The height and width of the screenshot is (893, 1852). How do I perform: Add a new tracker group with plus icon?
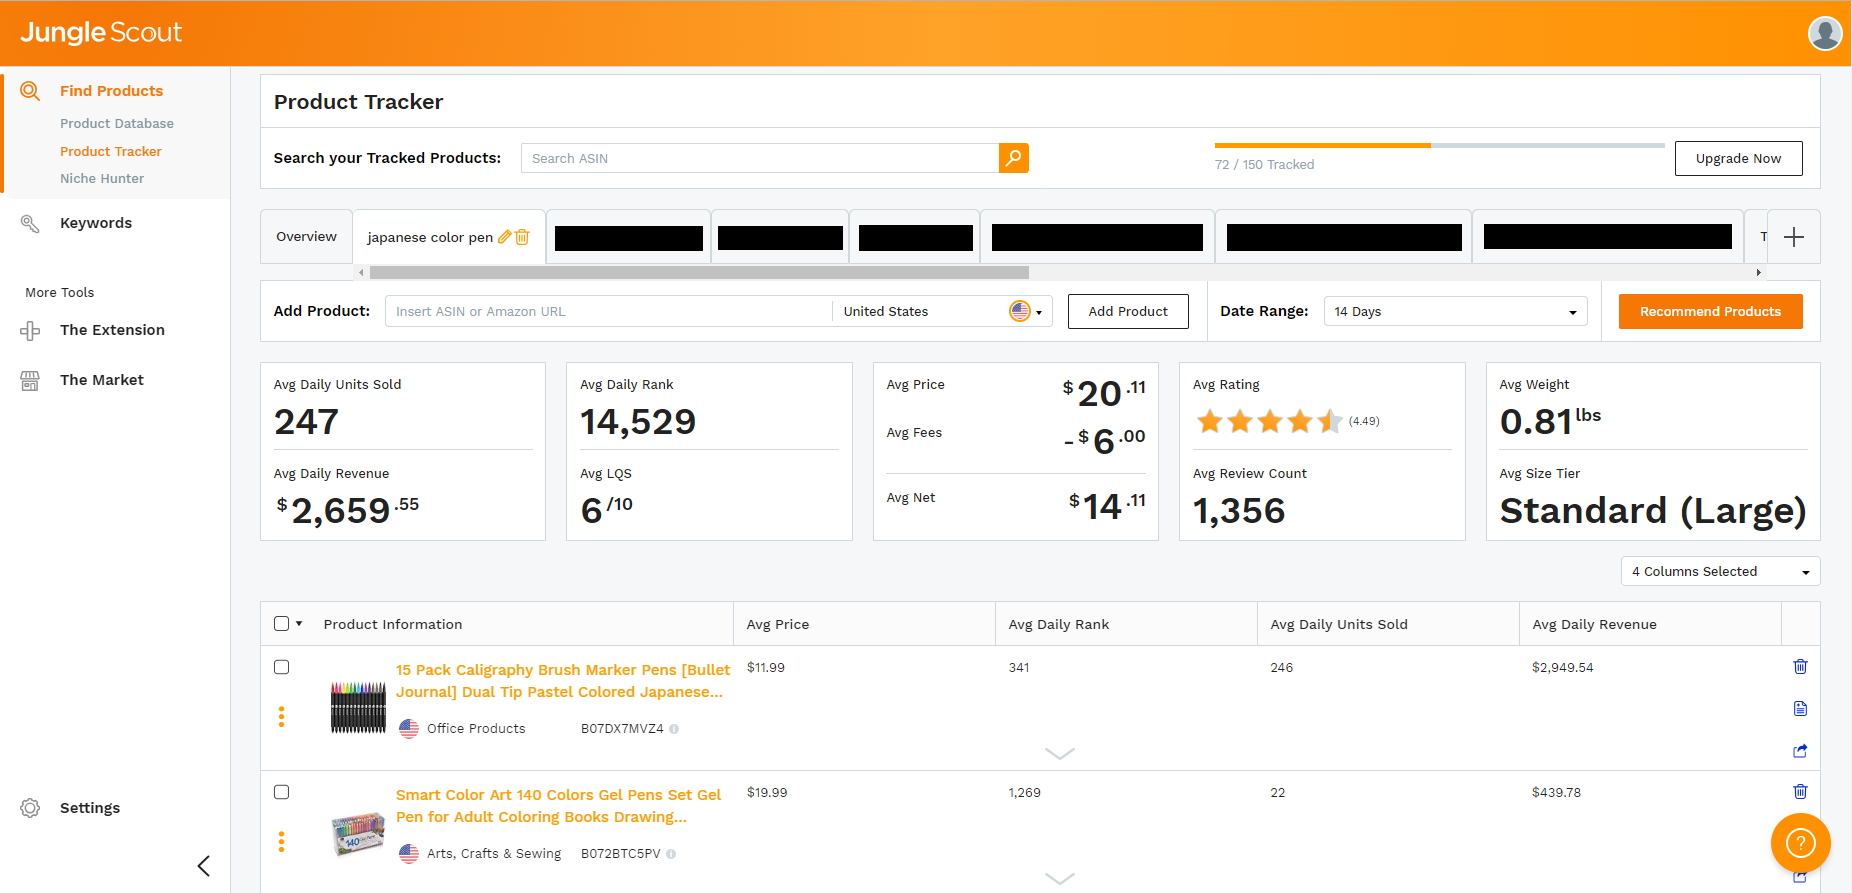tap(1794, 237)
